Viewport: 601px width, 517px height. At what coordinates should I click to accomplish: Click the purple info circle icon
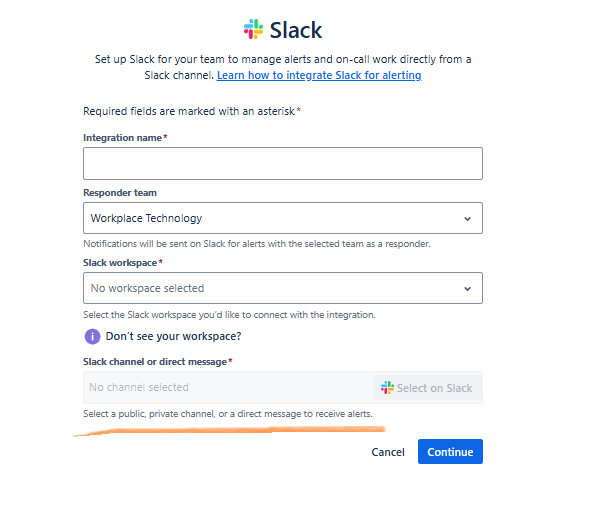coord(92,336)
